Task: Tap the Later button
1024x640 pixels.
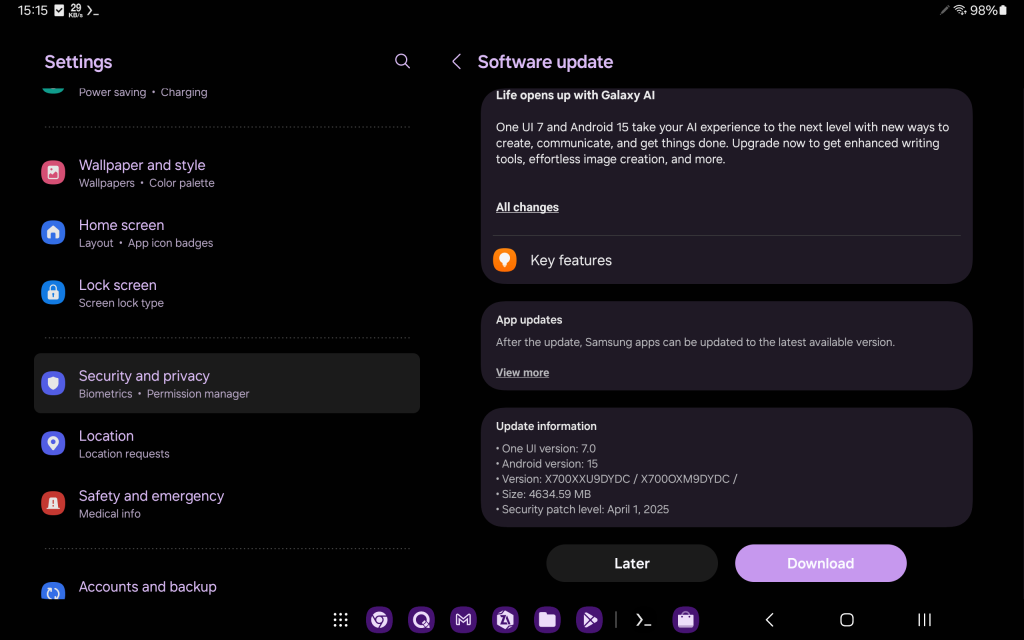Action: tap(632, 563)
